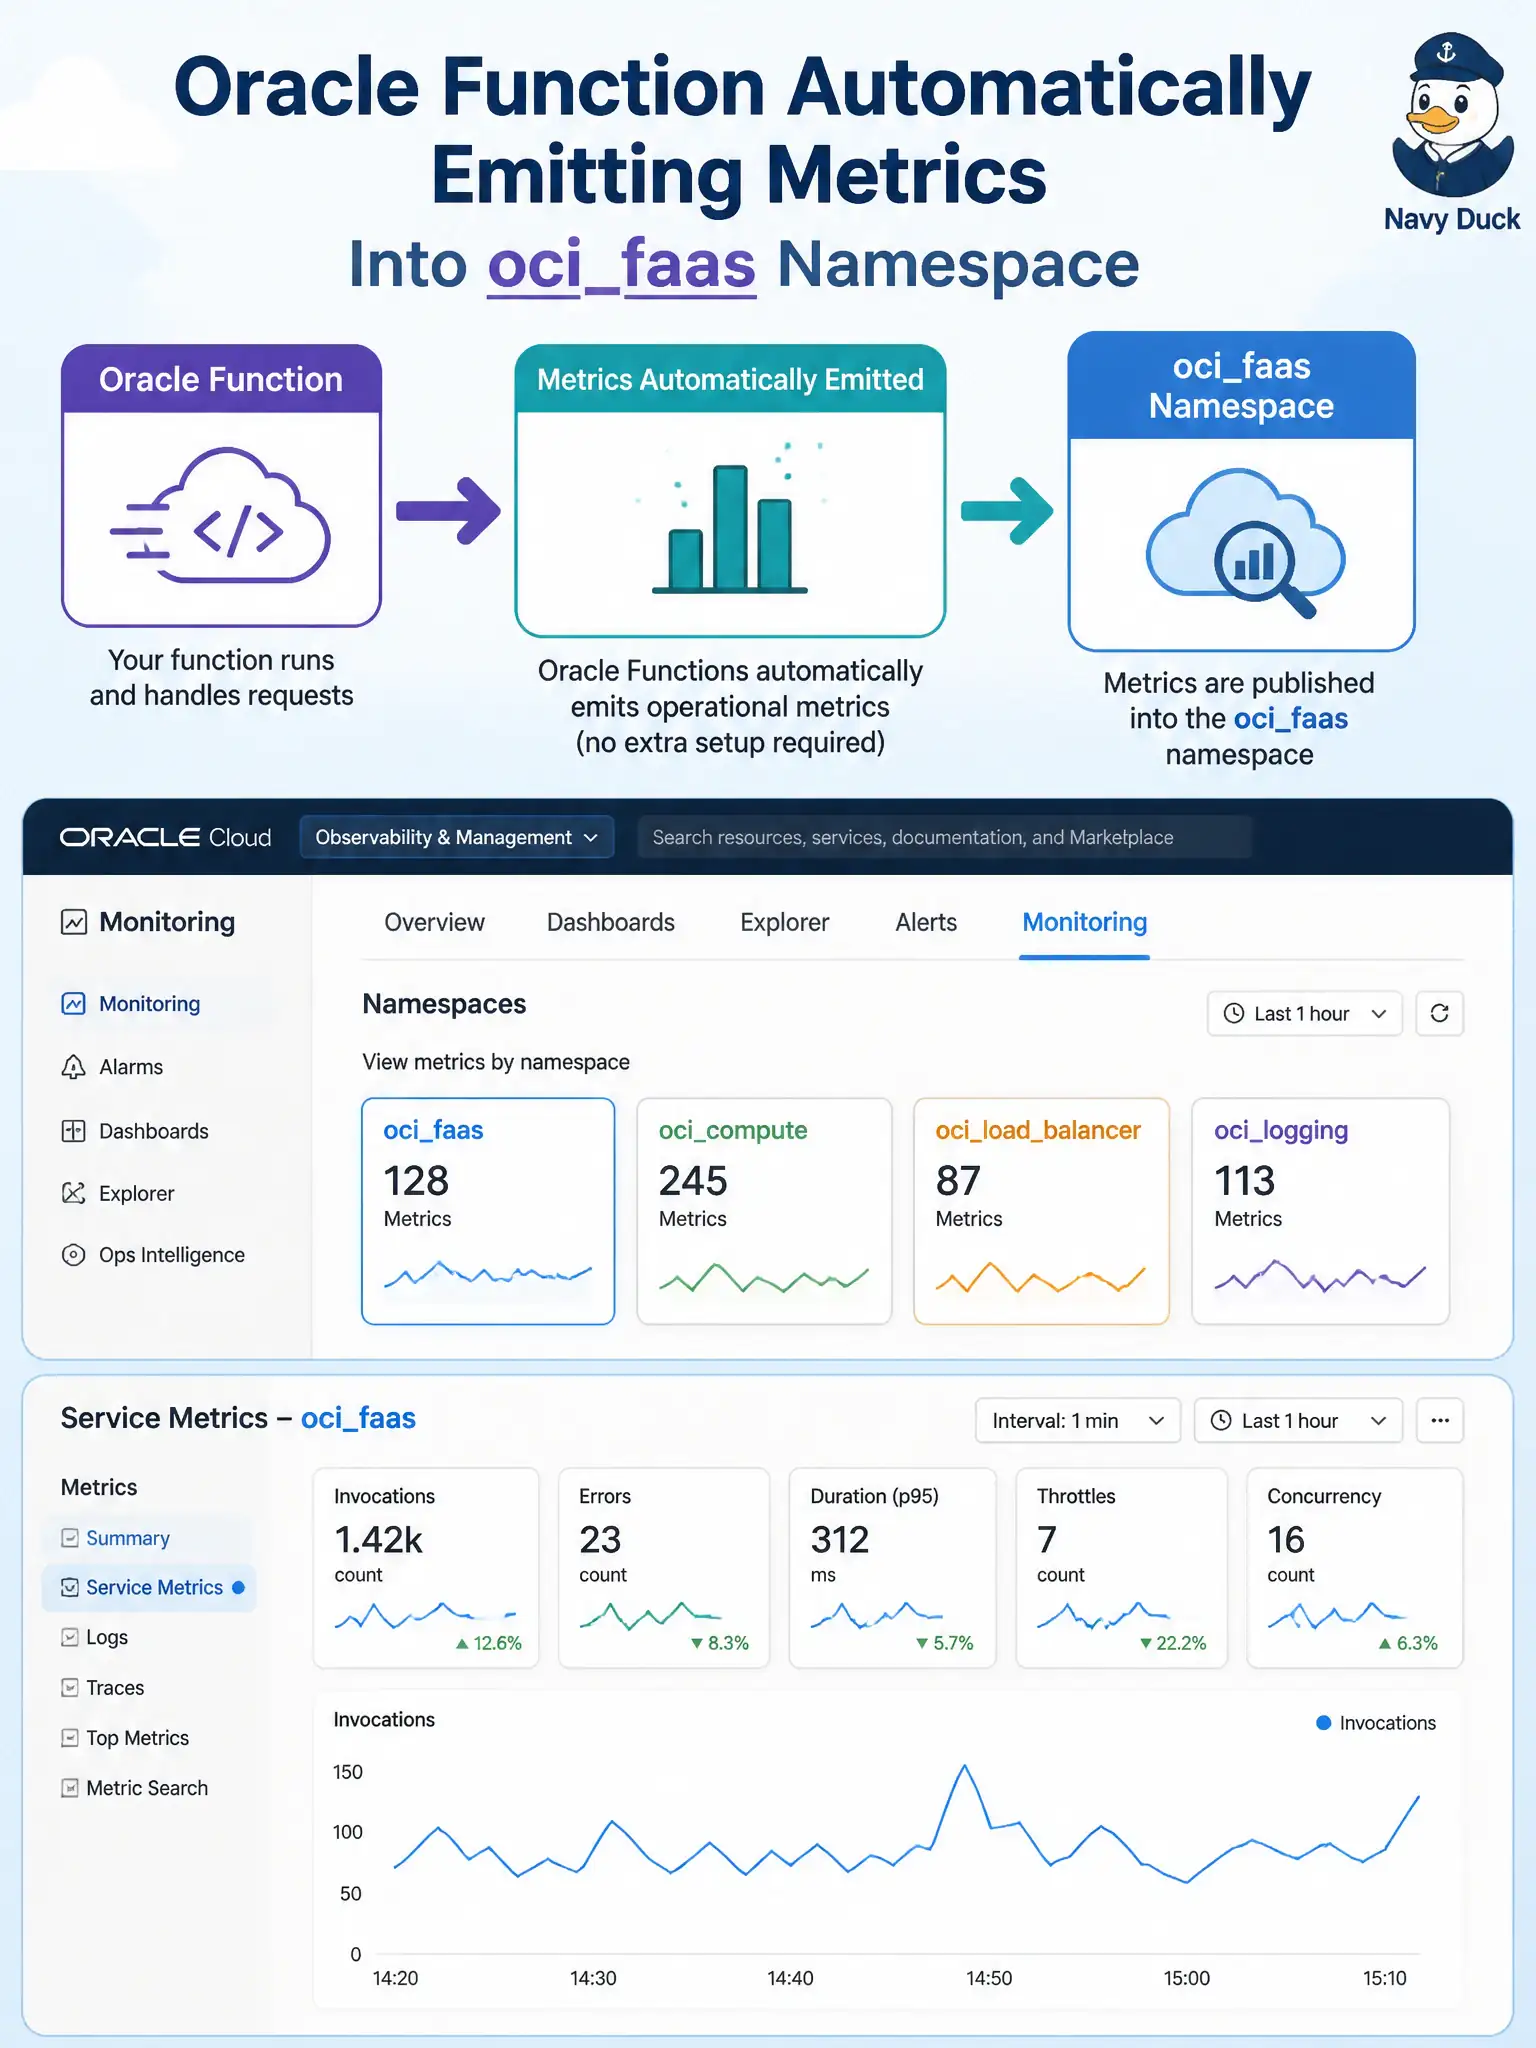Switch to the Alerts tab

(x=926, y=922)
